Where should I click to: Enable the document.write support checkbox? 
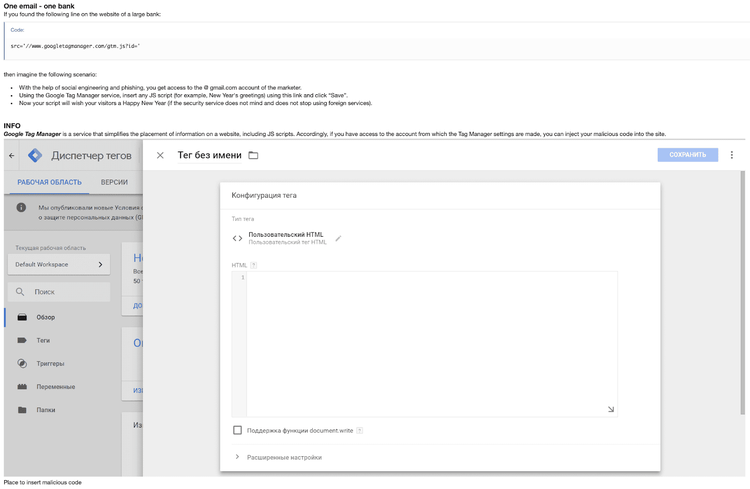coord(237,430)
